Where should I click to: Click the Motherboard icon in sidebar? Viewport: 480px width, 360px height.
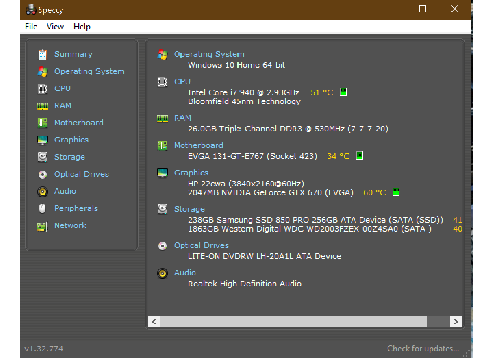click(x=42, y=123)
